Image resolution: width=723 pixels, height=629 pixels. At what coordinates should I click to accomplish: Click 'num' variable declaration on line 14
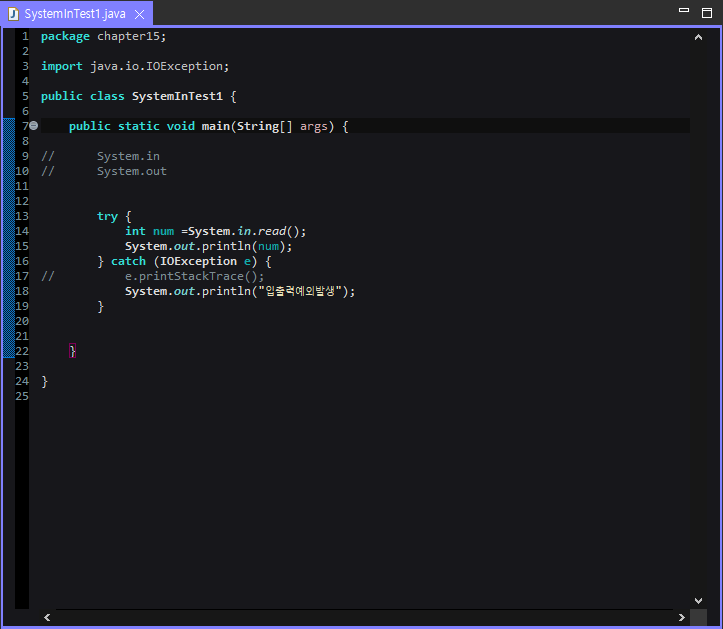163,231
